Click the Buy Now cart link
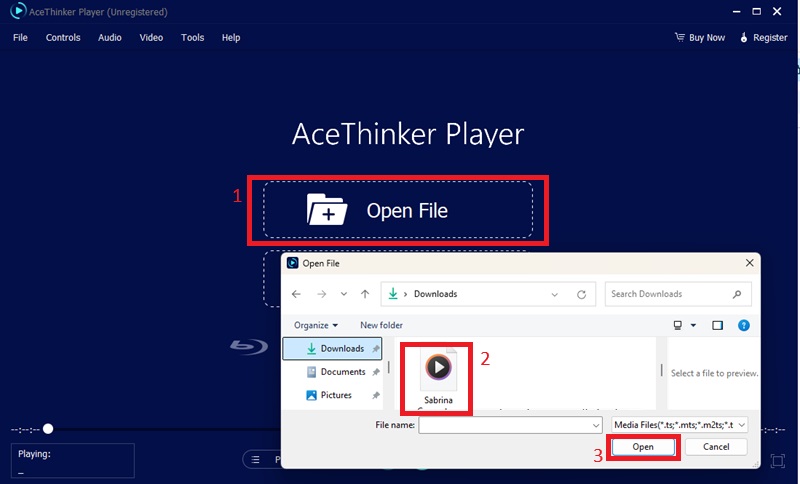Screen dimensions: 800x484 (x=700, y=37)
